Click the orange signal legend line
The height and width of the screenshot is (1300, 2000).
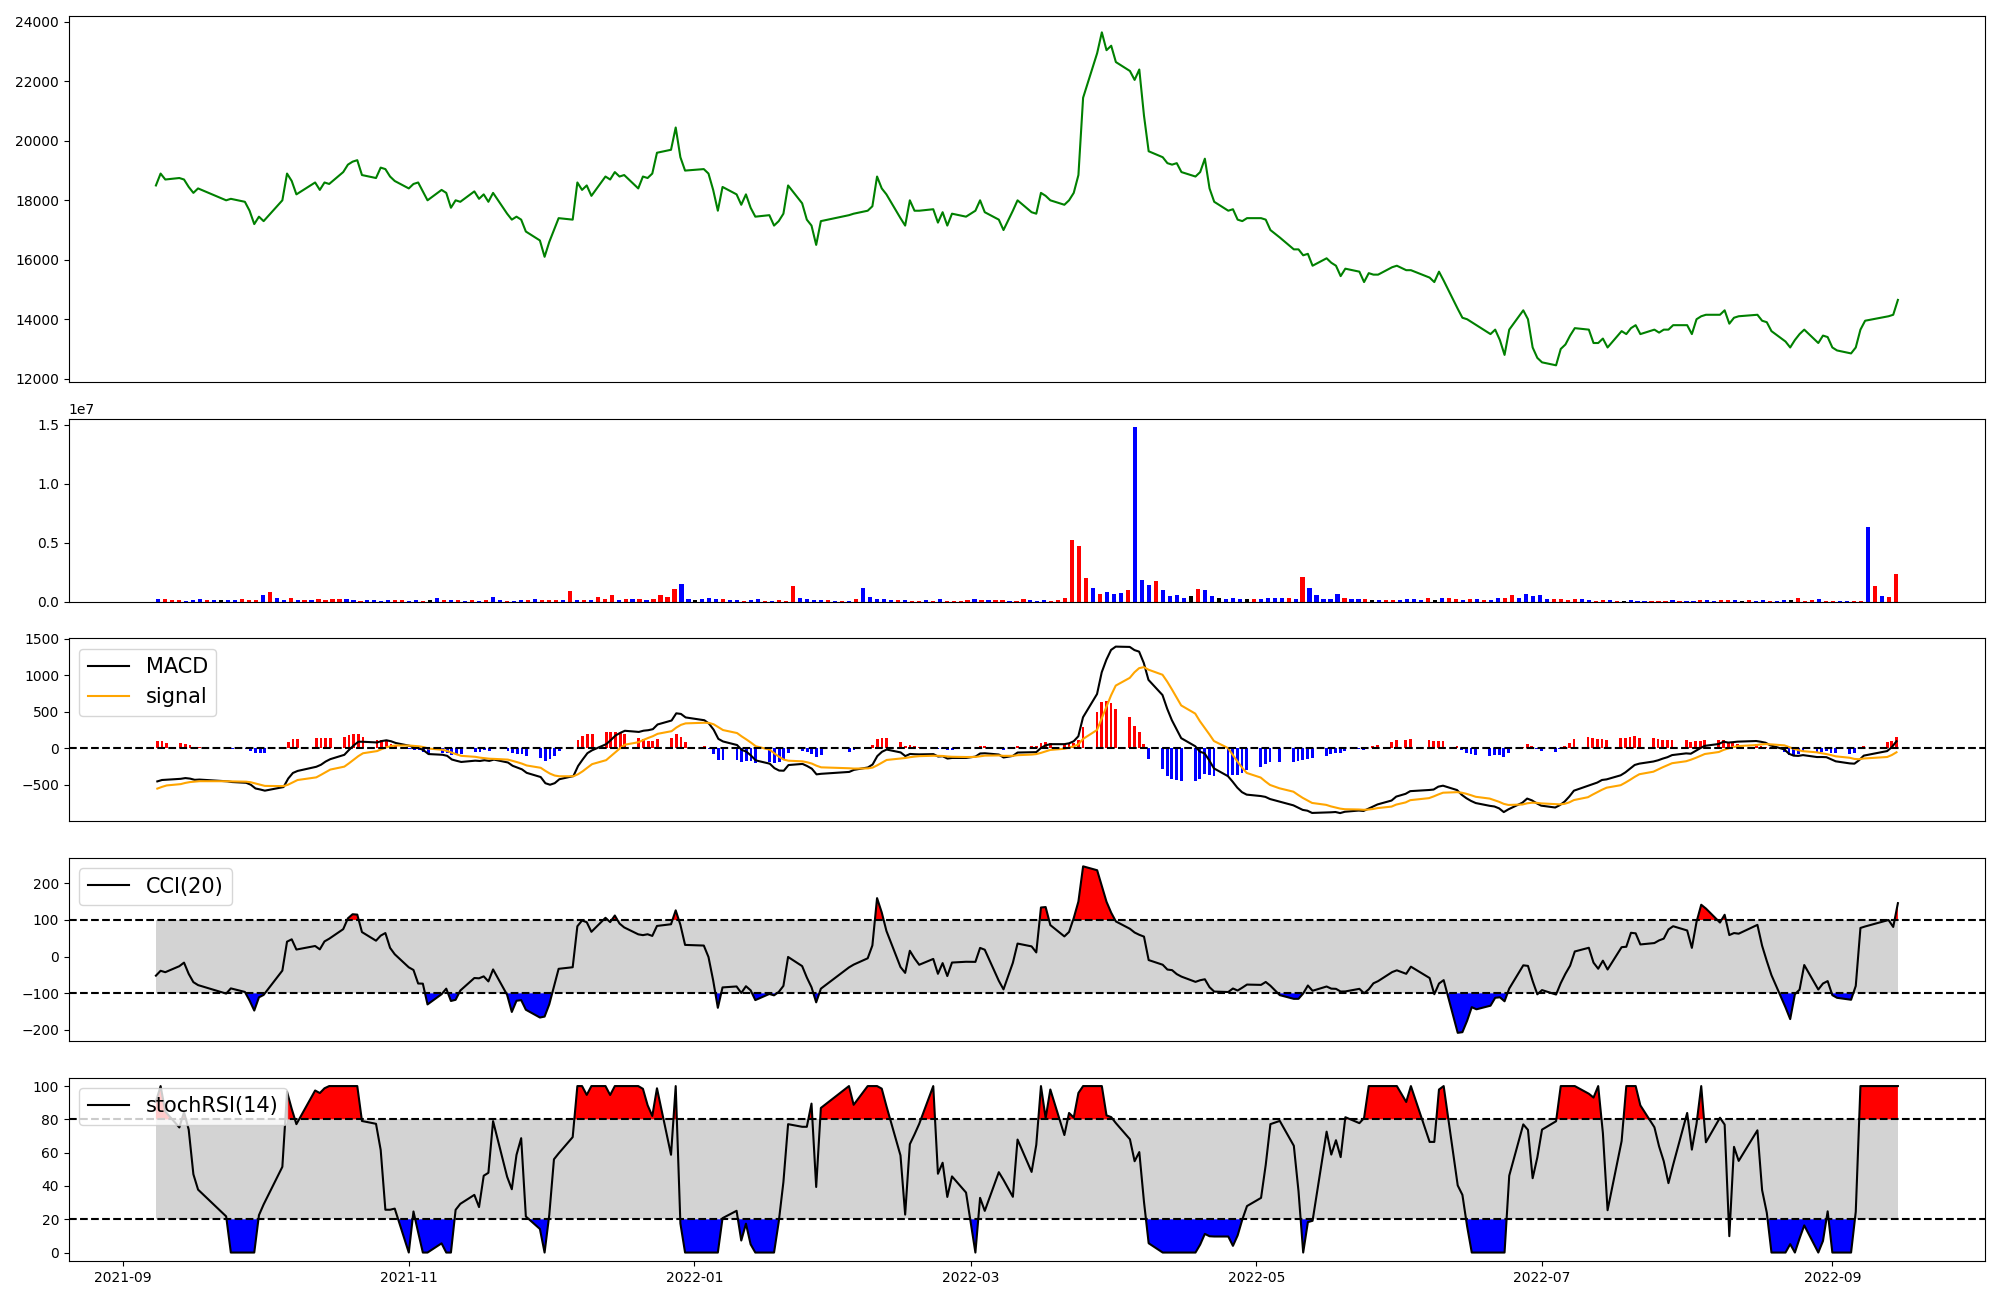(x=109, y=696)
